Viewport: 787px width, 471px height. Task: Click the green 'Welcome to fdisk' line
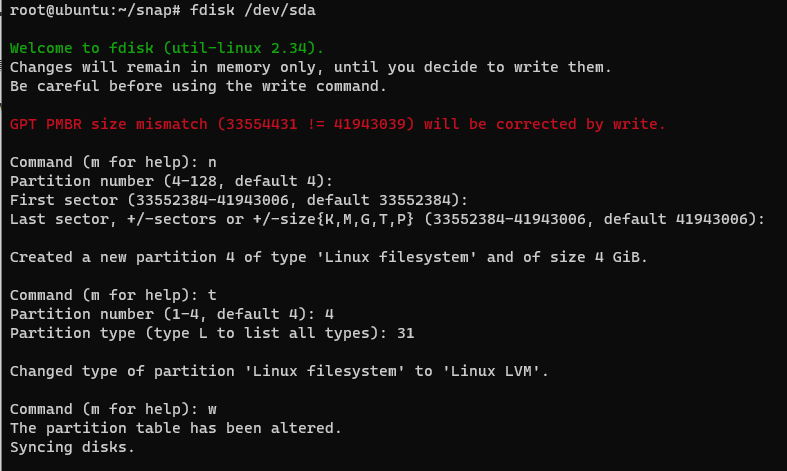167,48
